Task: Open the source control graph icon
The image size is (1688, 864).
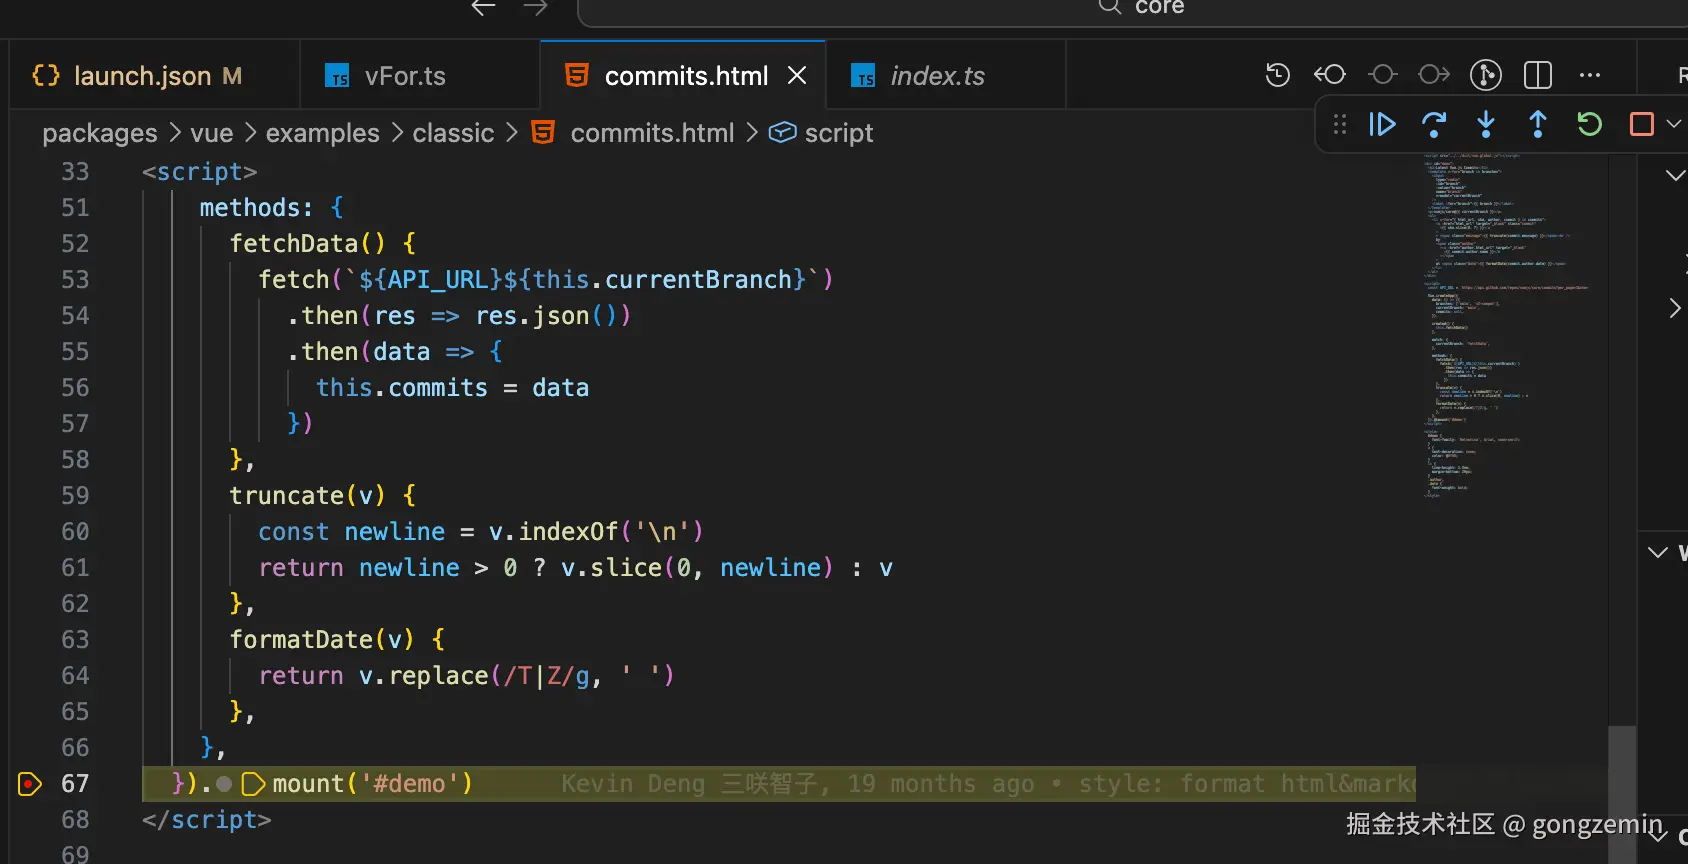Action: [1486, 75]
